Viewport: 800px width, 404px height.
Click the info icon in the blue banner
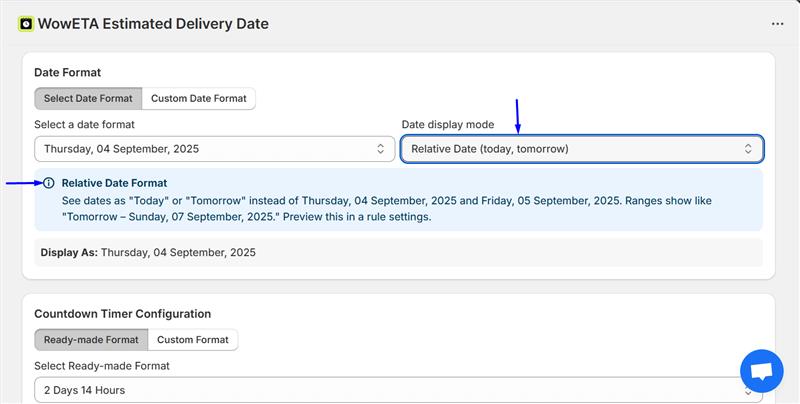[49, 183]
